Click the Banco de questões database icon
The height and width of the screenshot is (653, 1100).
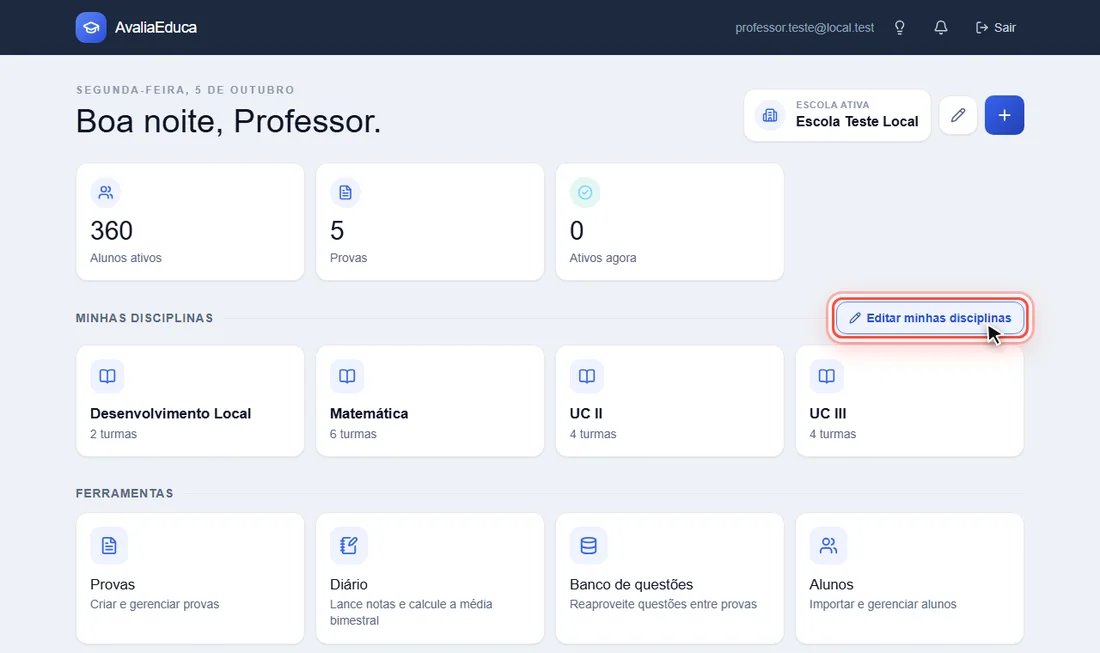589,546
